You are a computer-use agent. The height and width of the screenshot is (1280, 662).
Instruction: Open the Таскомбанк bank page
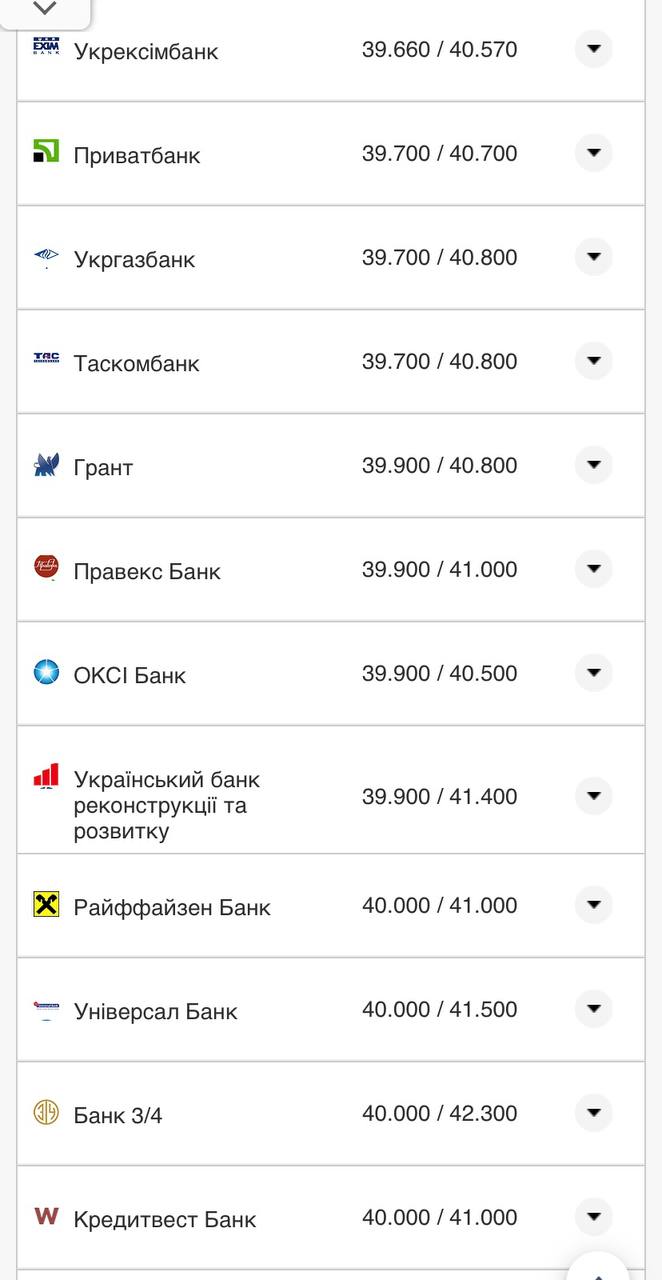tap(137, 362)
